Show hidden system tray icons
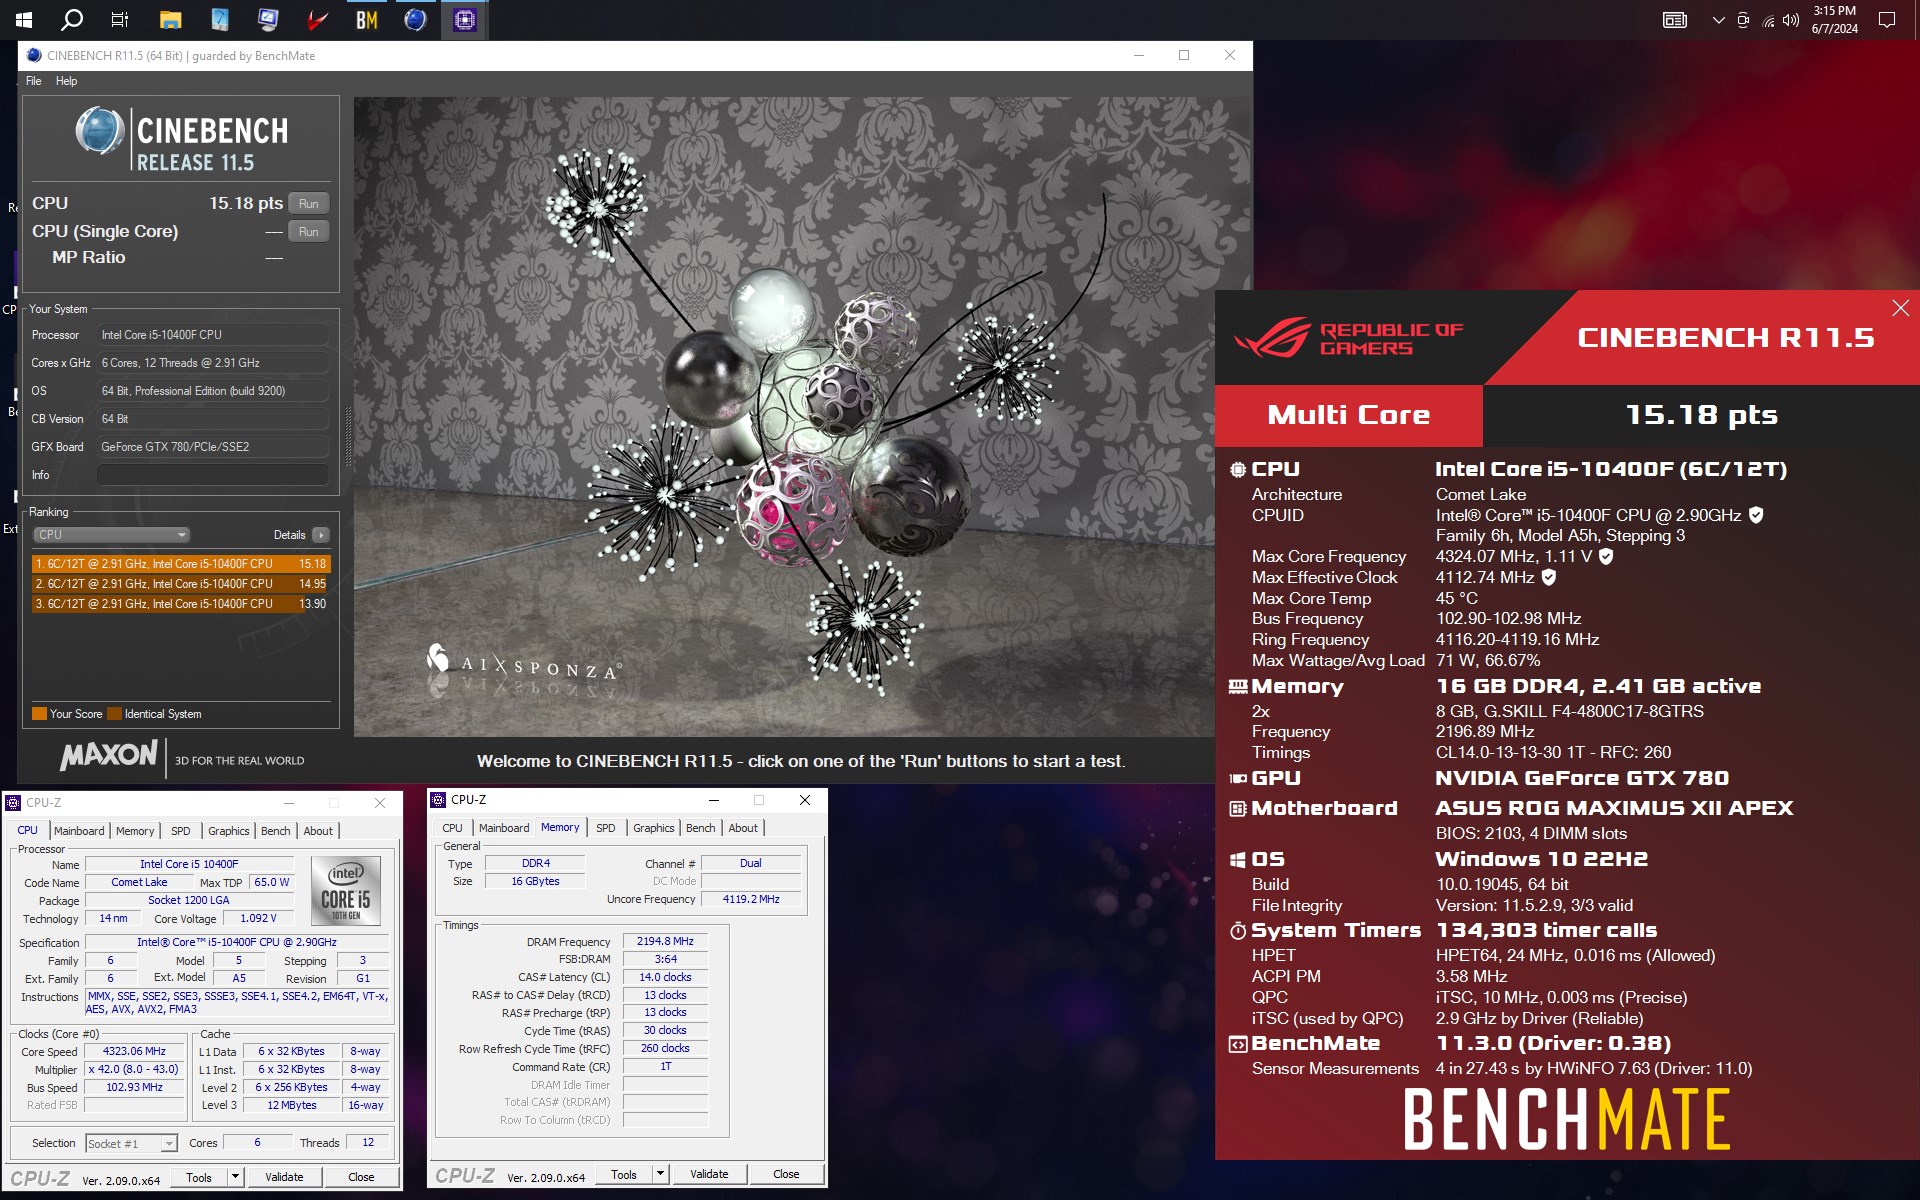 (1718, 20)
